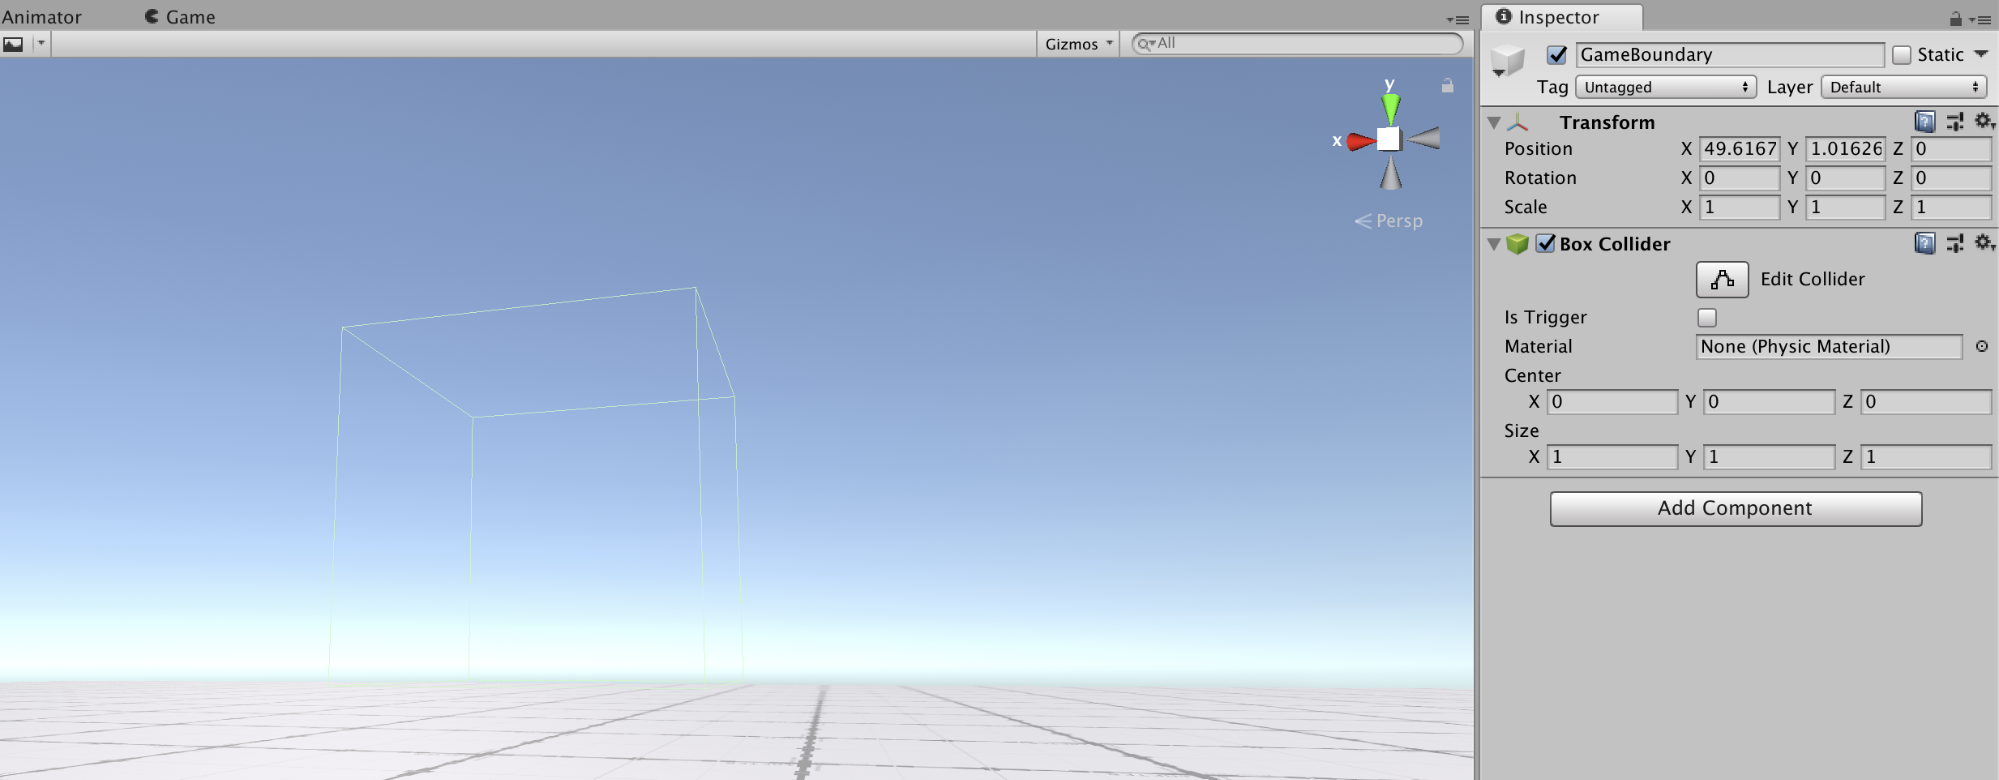Enable the Is Trigger checkbox
The width and height of the screenshot is (1999, 780).
click(x=1707, y=318)
